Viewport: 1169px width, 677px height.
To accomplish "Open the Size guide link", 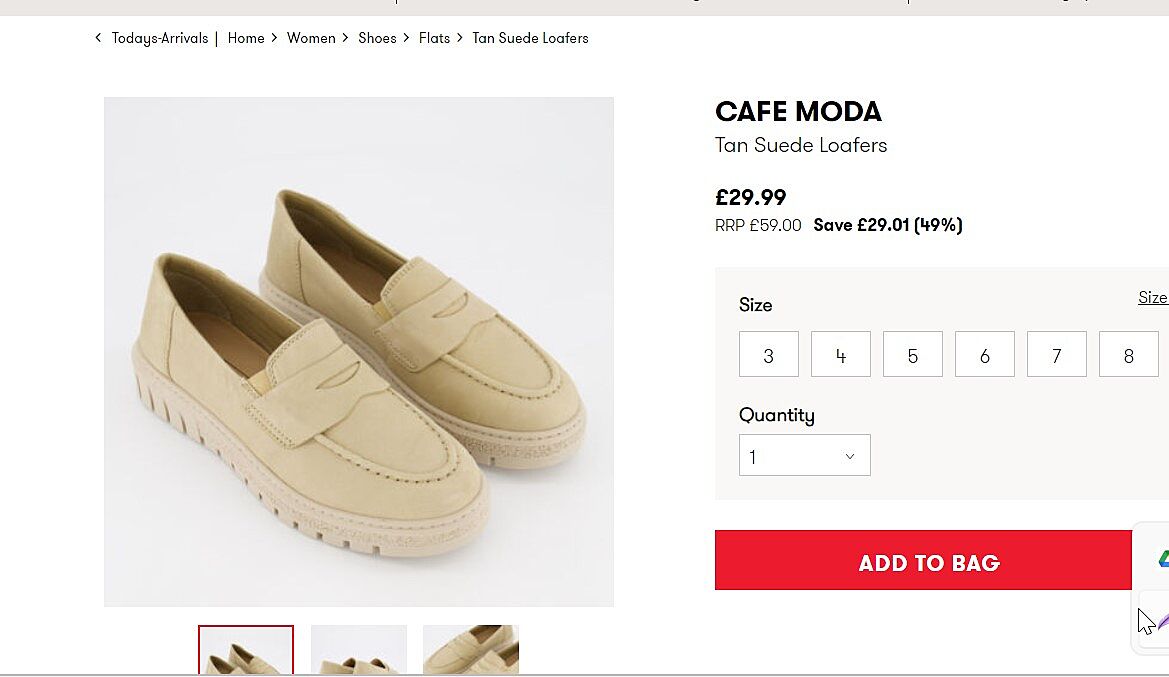I will [x=1153, y=297].
